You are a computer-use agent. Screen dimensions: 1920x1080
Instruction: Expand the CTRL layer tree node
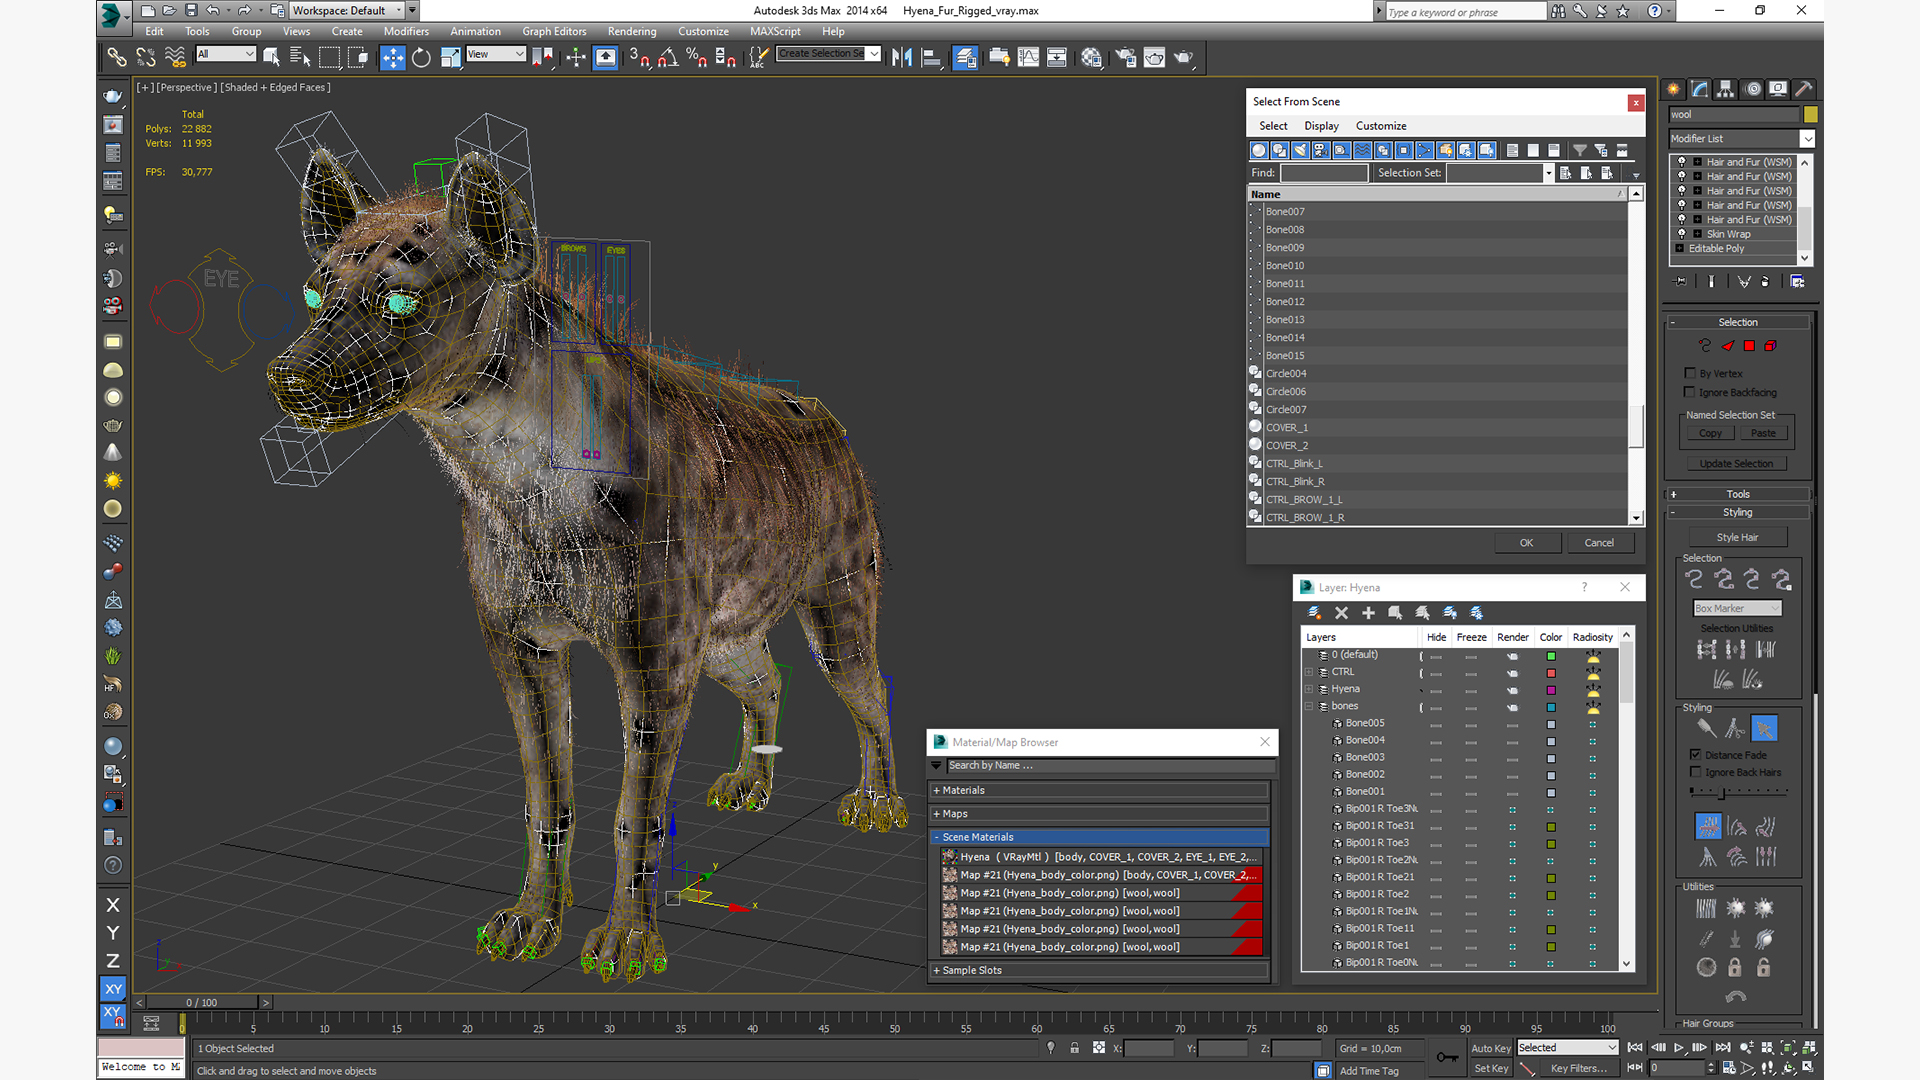point(1308,672)
